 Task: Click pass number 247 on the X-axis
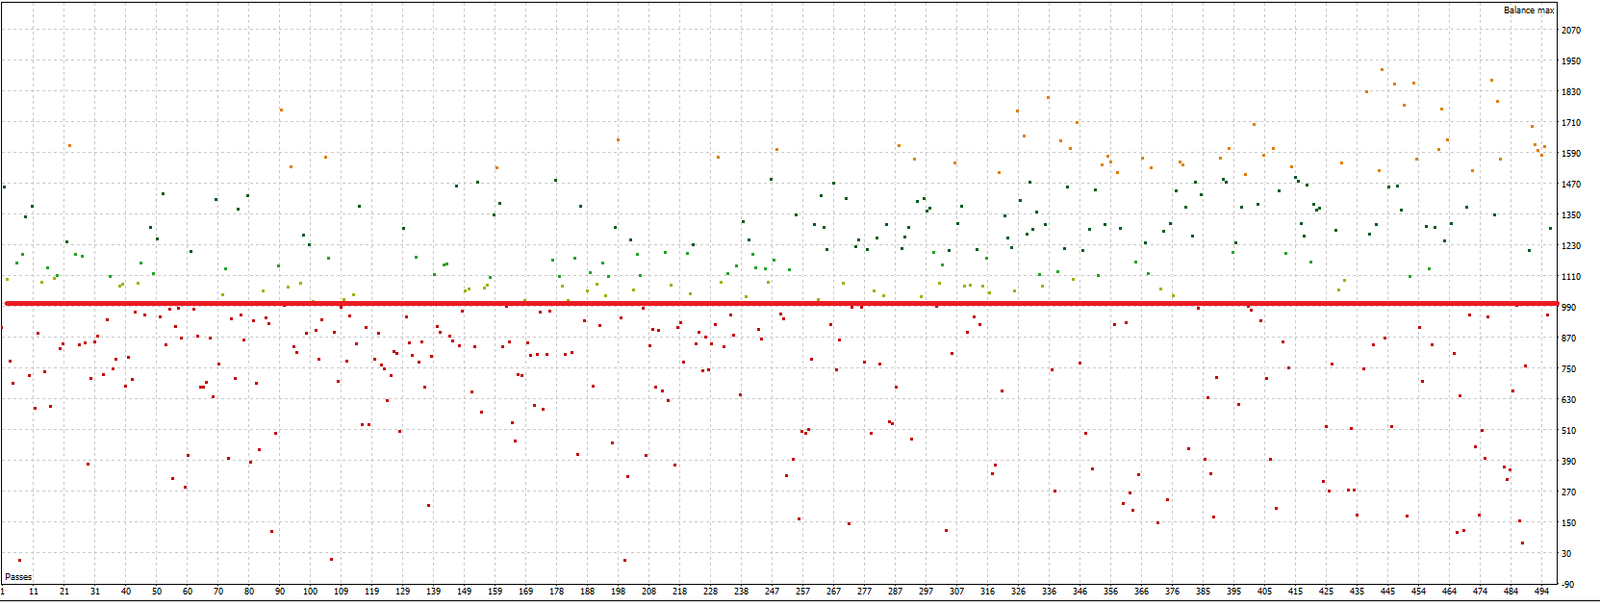[x=772, y=592]
